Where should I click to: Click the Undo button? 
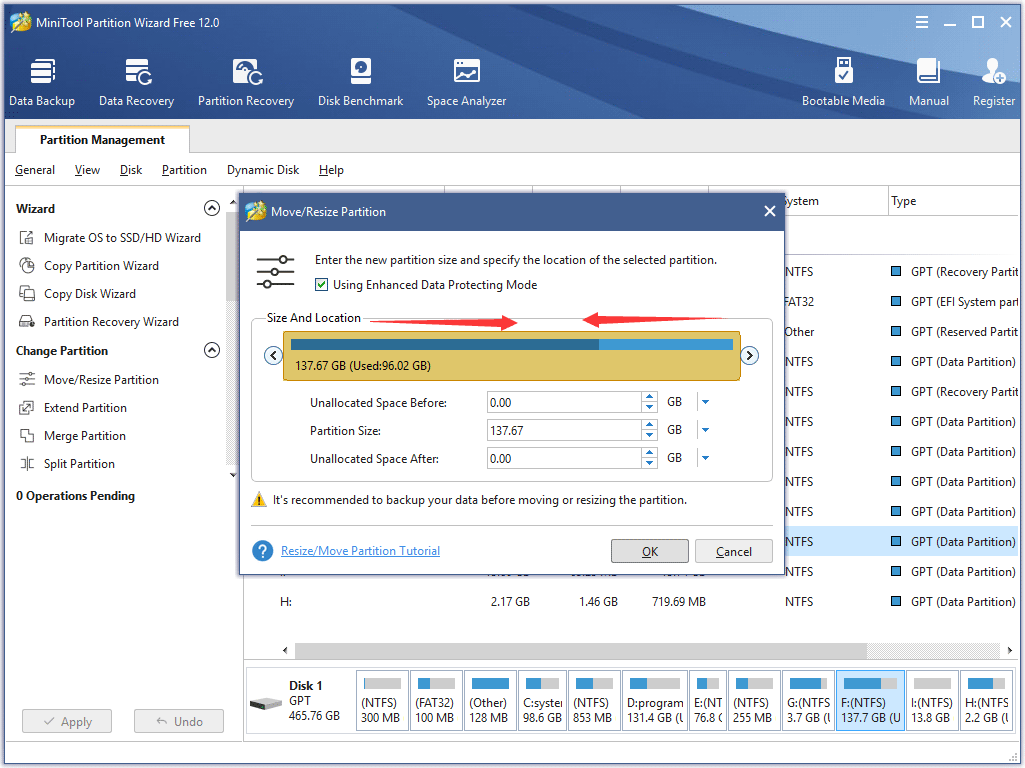pyautogui.click(x=178, y=722)
